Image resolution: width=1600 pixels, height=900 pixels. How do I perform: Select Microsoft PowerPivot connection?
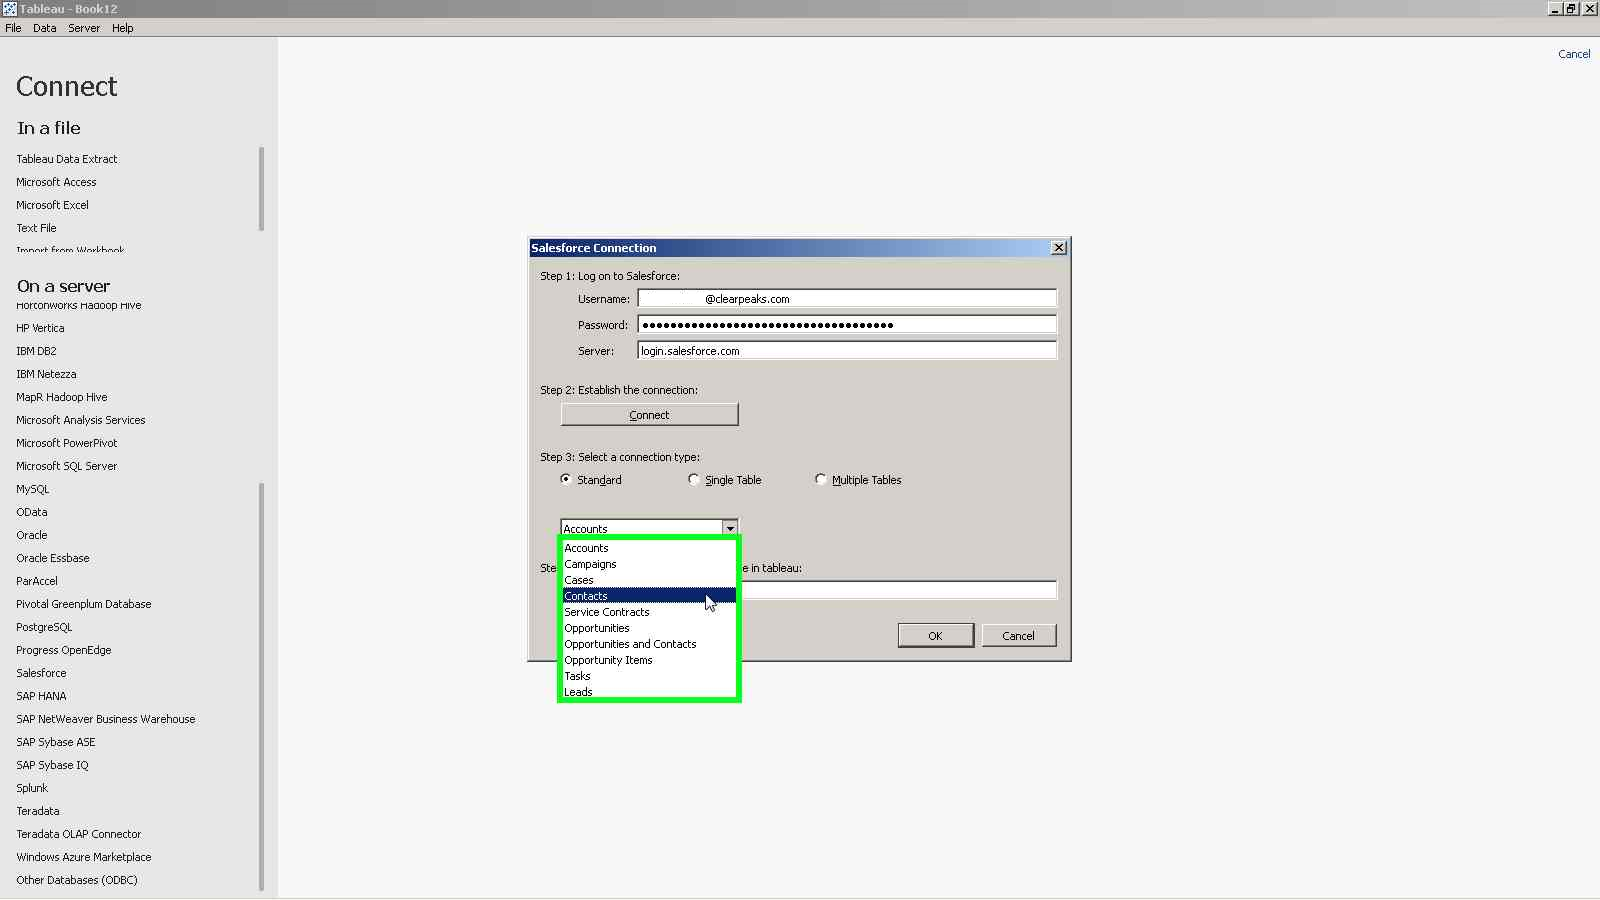click(x=66, y=443)
